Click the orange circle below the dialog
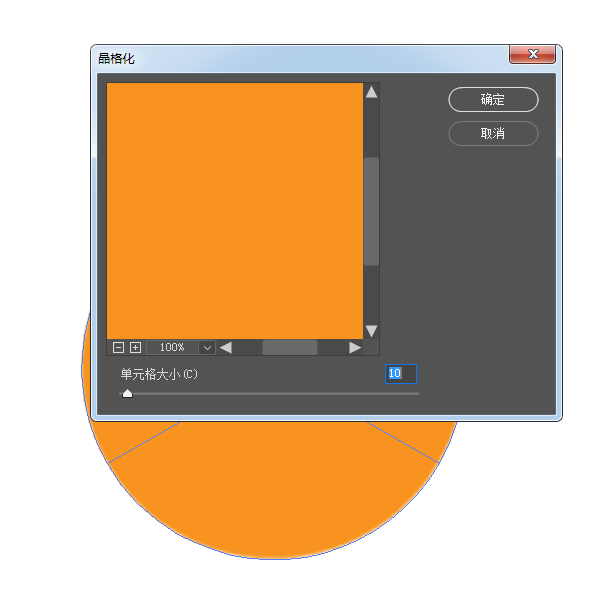 click(272, 491)
